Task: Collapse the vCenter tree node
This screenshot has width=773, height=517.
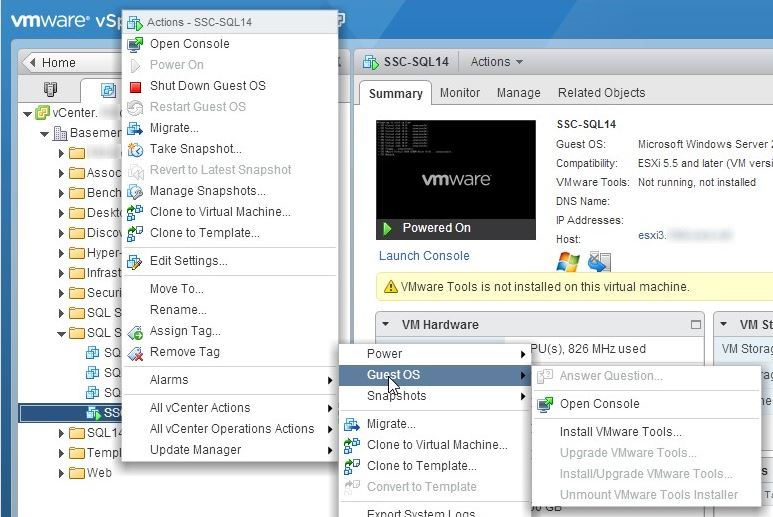Action: (x=28, y=114)
